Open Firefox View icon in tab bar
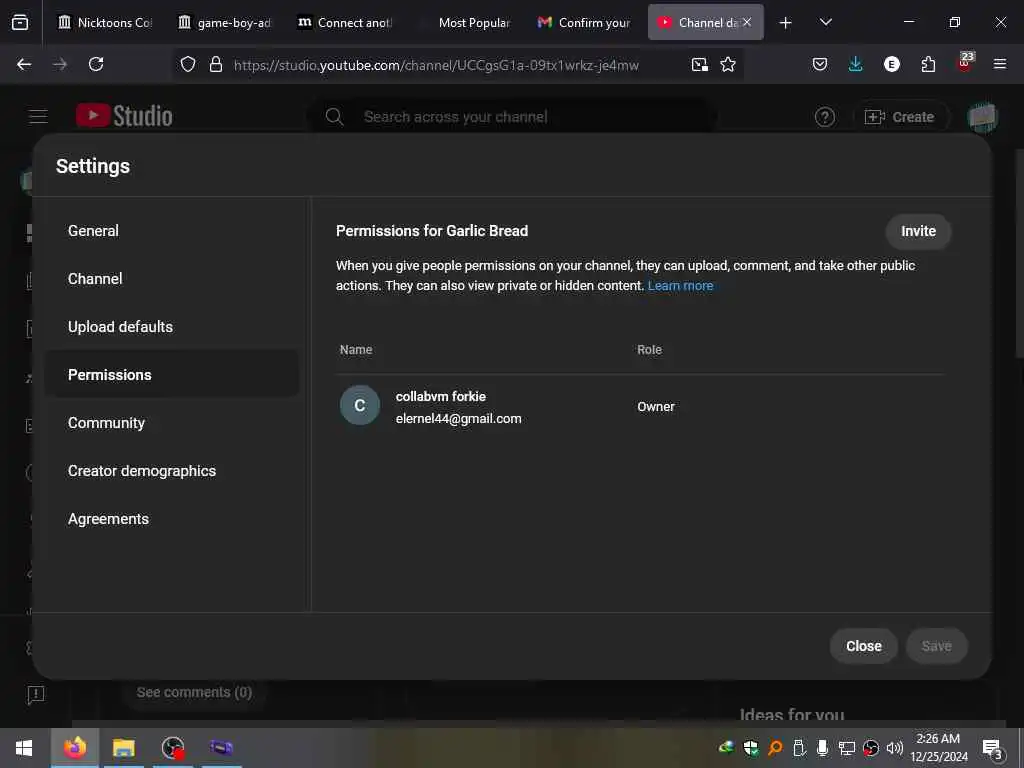This screenshot has height=768, width=1024. (x=20, y=22)
